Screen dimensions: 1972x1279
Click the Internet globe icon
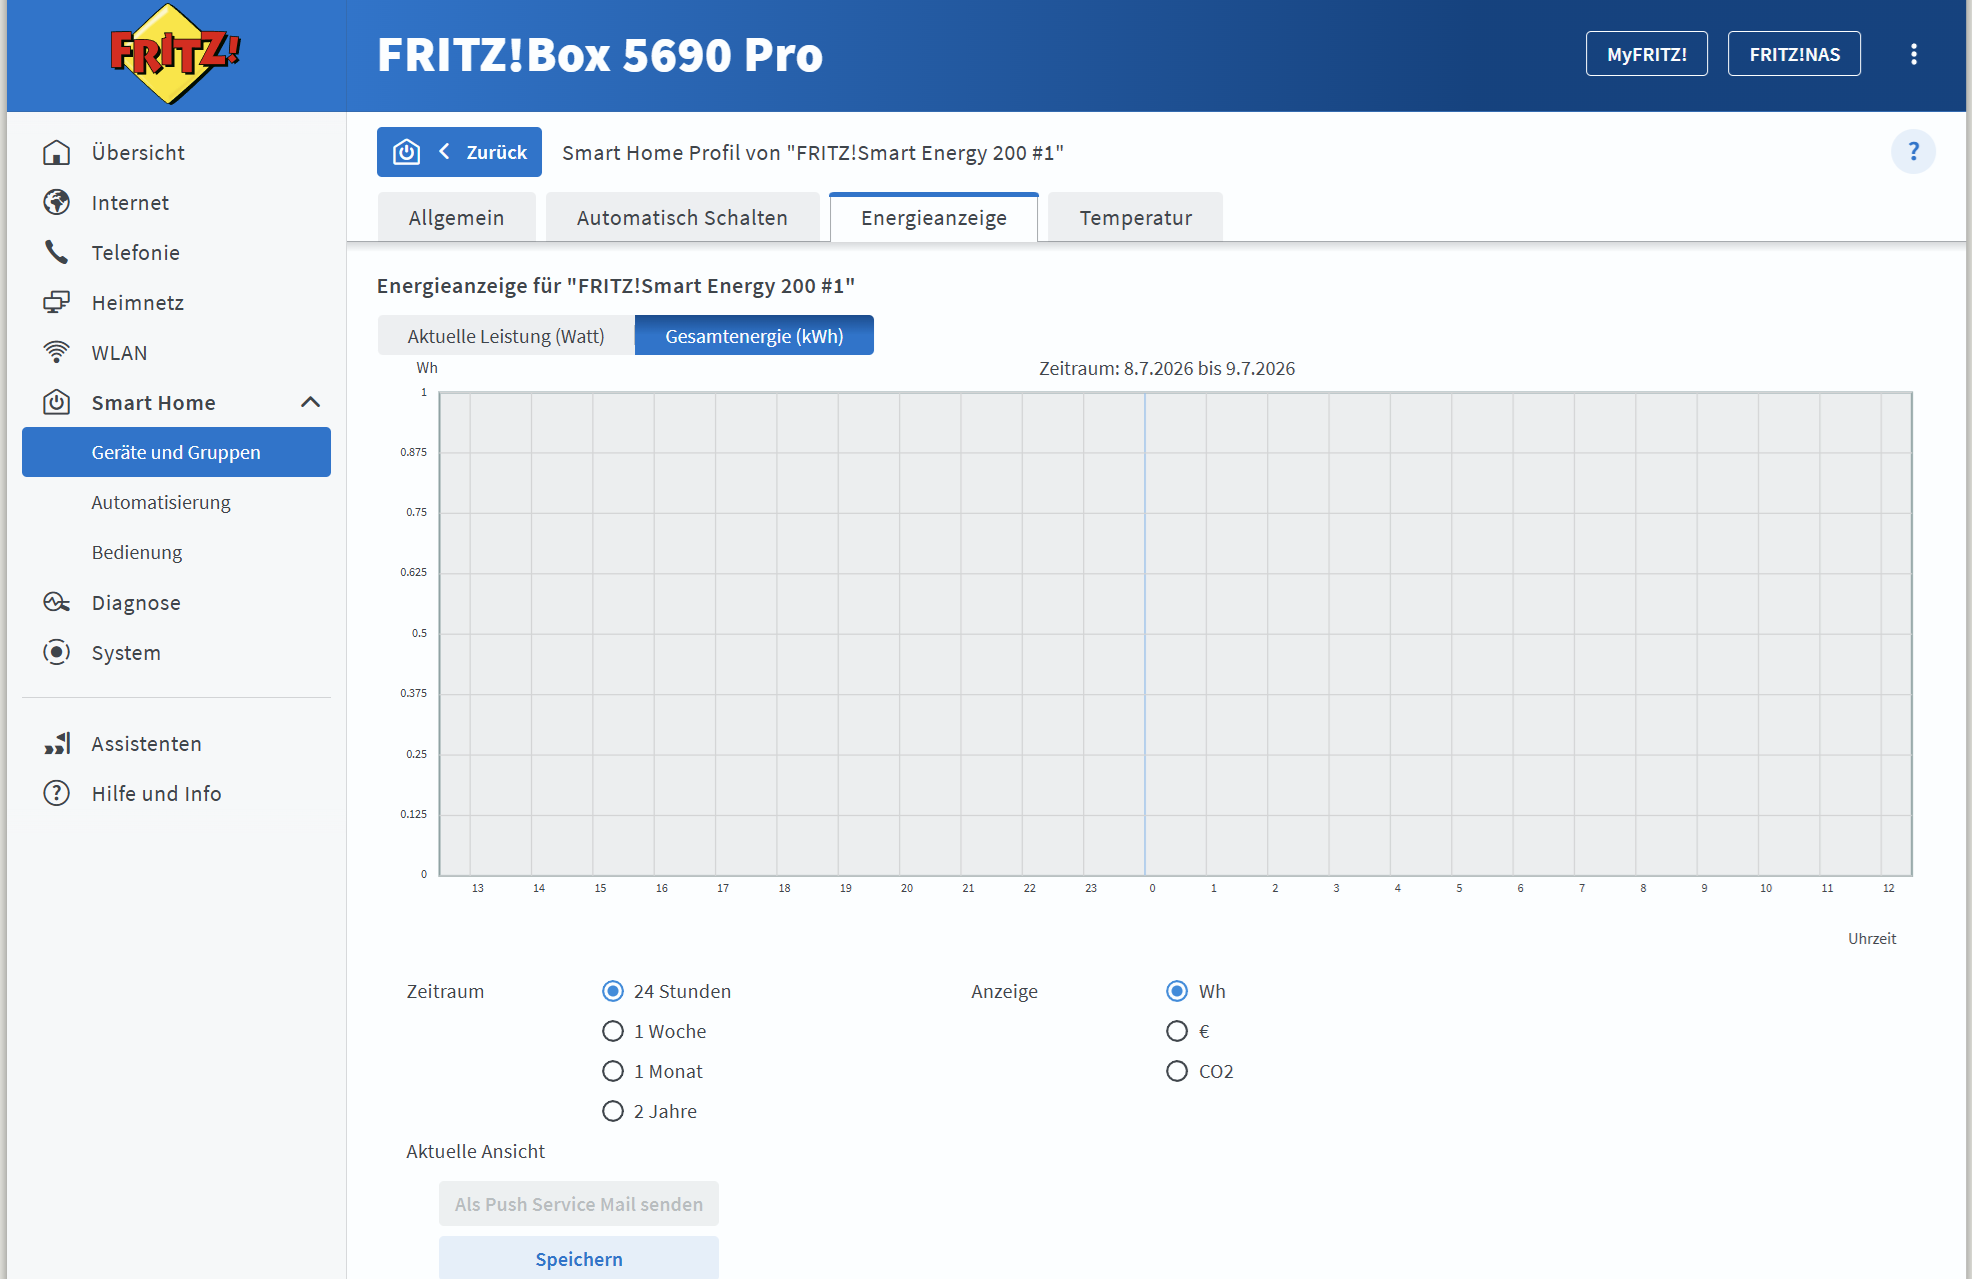pos(57,202)
